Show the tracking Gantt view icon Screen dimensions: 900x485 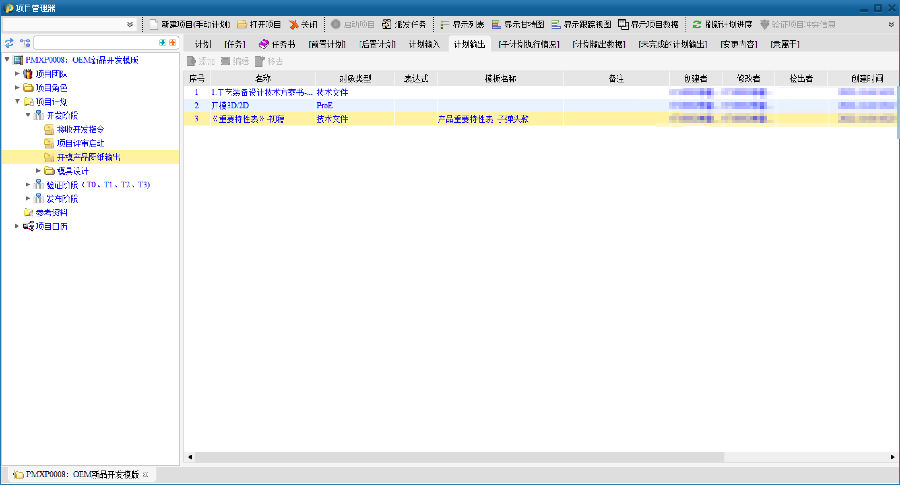(556, 24)
